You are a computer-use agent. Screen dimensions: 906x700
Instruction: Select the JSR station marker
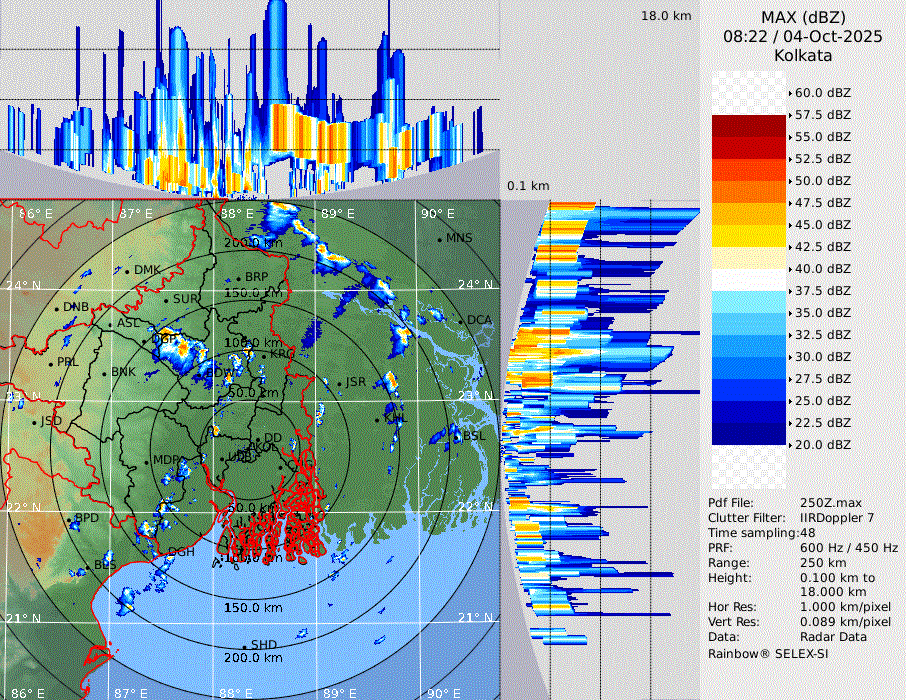coord(340,383)
